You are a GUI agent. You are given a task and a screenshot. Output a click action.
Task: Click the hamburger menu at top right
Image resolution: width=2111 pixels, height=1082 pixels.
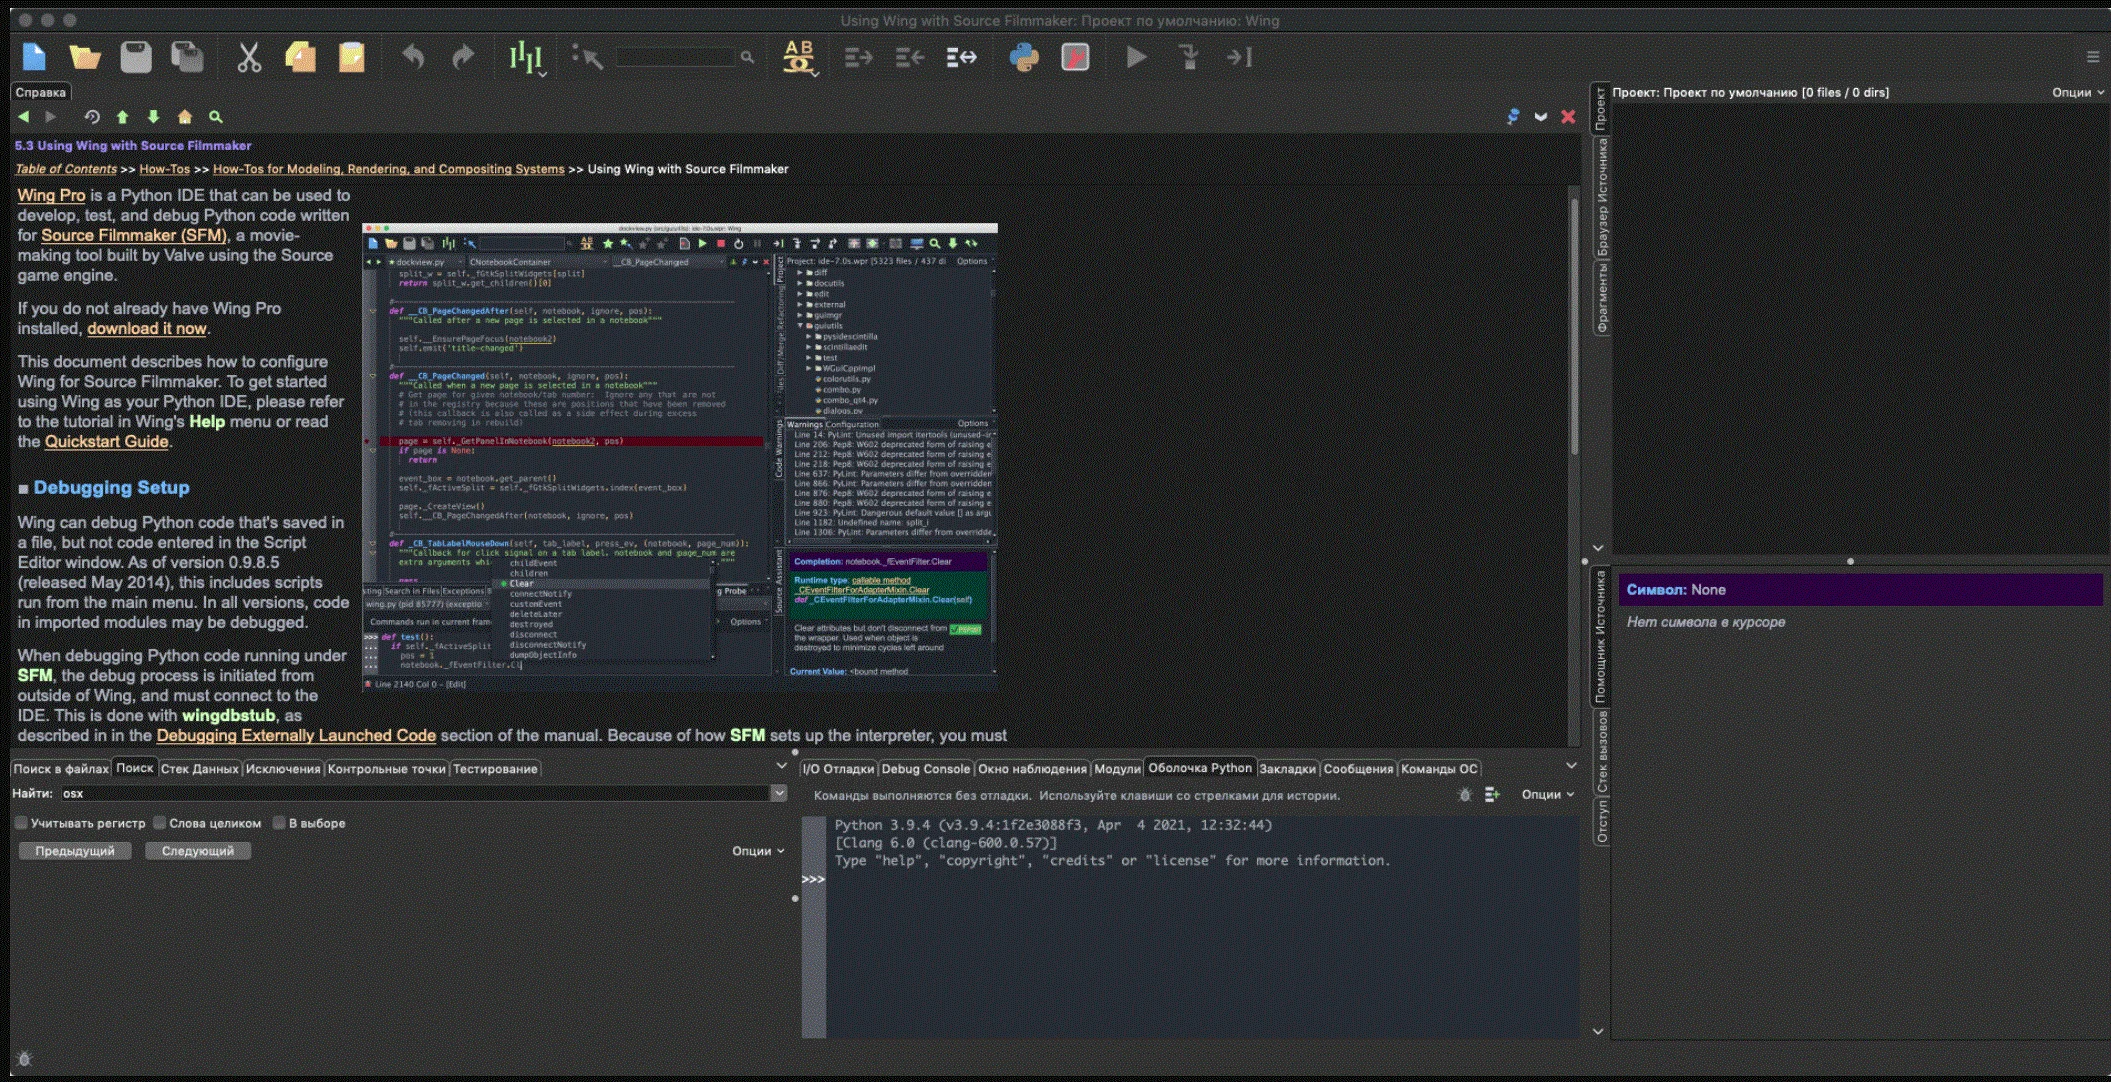click(x=2093, y=57)
